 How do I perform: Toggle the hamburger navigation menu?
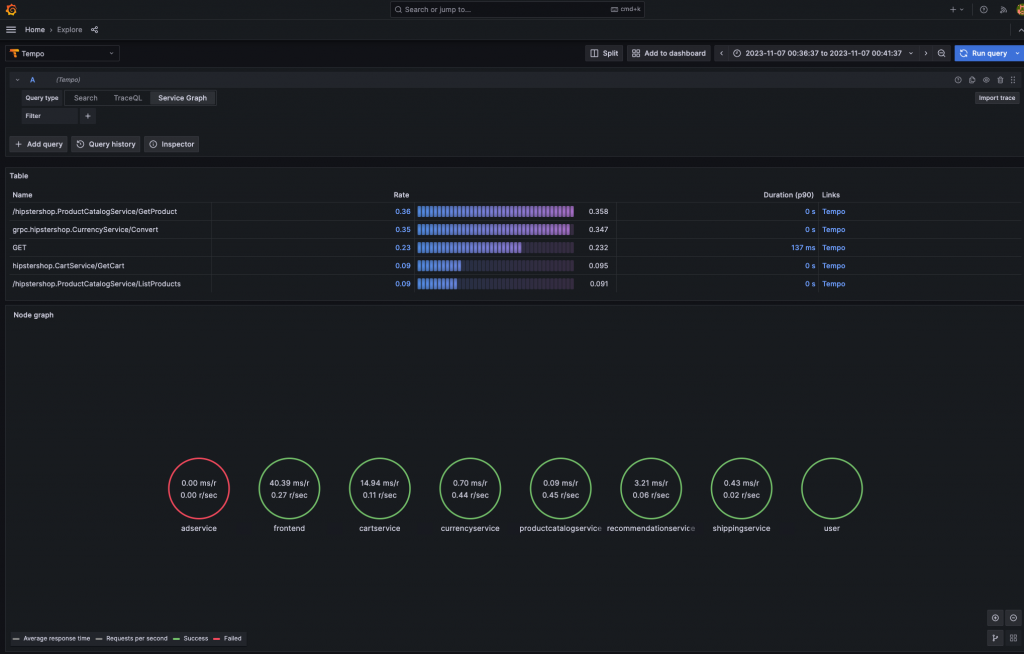click(11, 29)
